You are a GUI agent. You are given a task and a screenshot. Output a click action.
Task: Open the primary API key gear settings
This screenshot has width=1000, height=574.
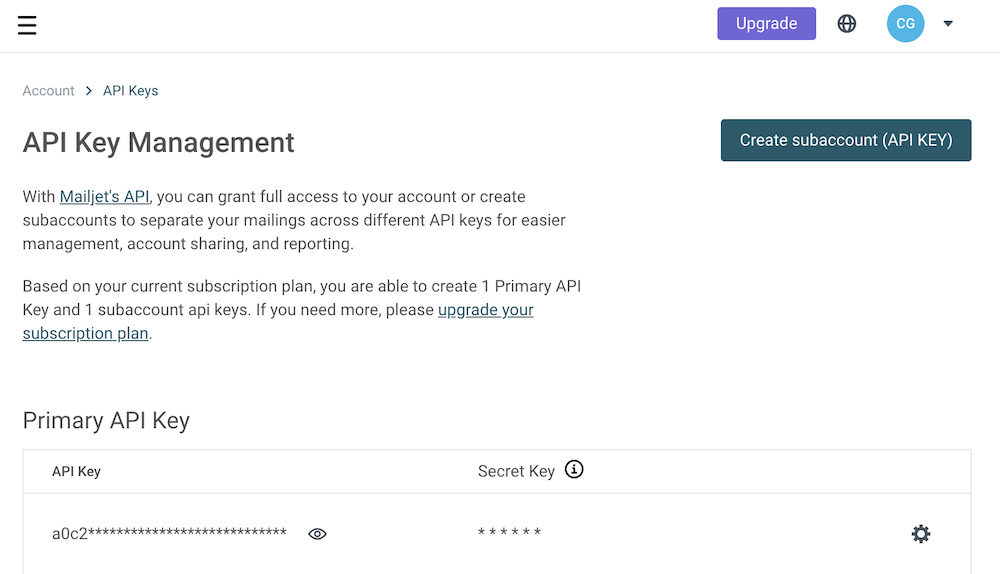point(921,534)
